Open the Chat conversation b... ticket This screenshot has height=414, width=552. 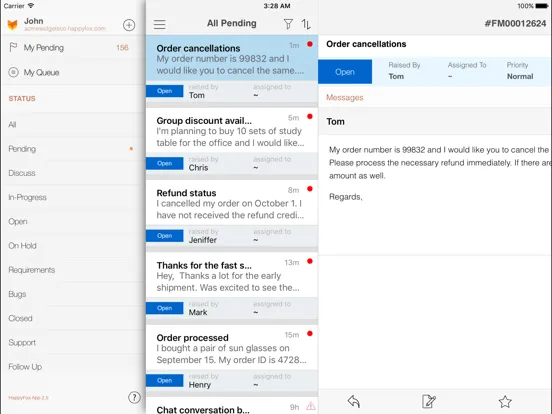tap(232, 406)
